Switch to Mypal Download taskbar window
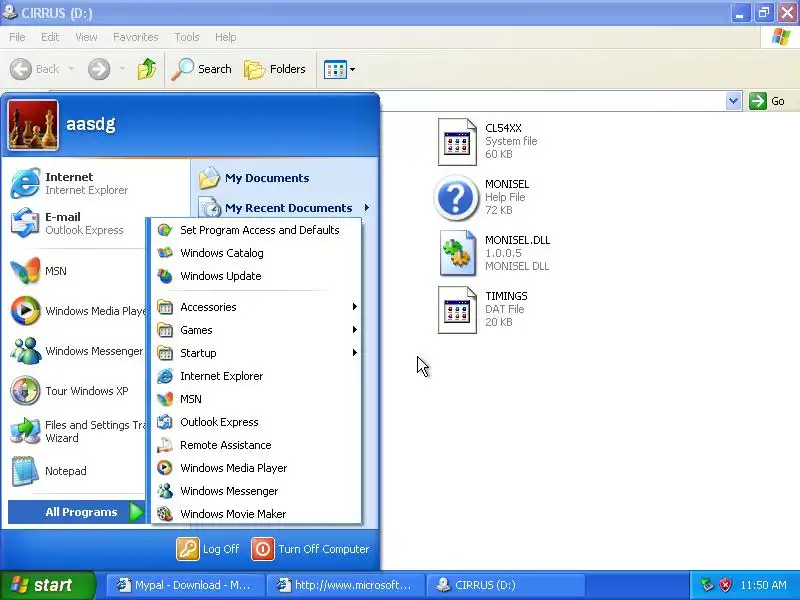Screen dimensions: 800x600 (x=185, y=585)
